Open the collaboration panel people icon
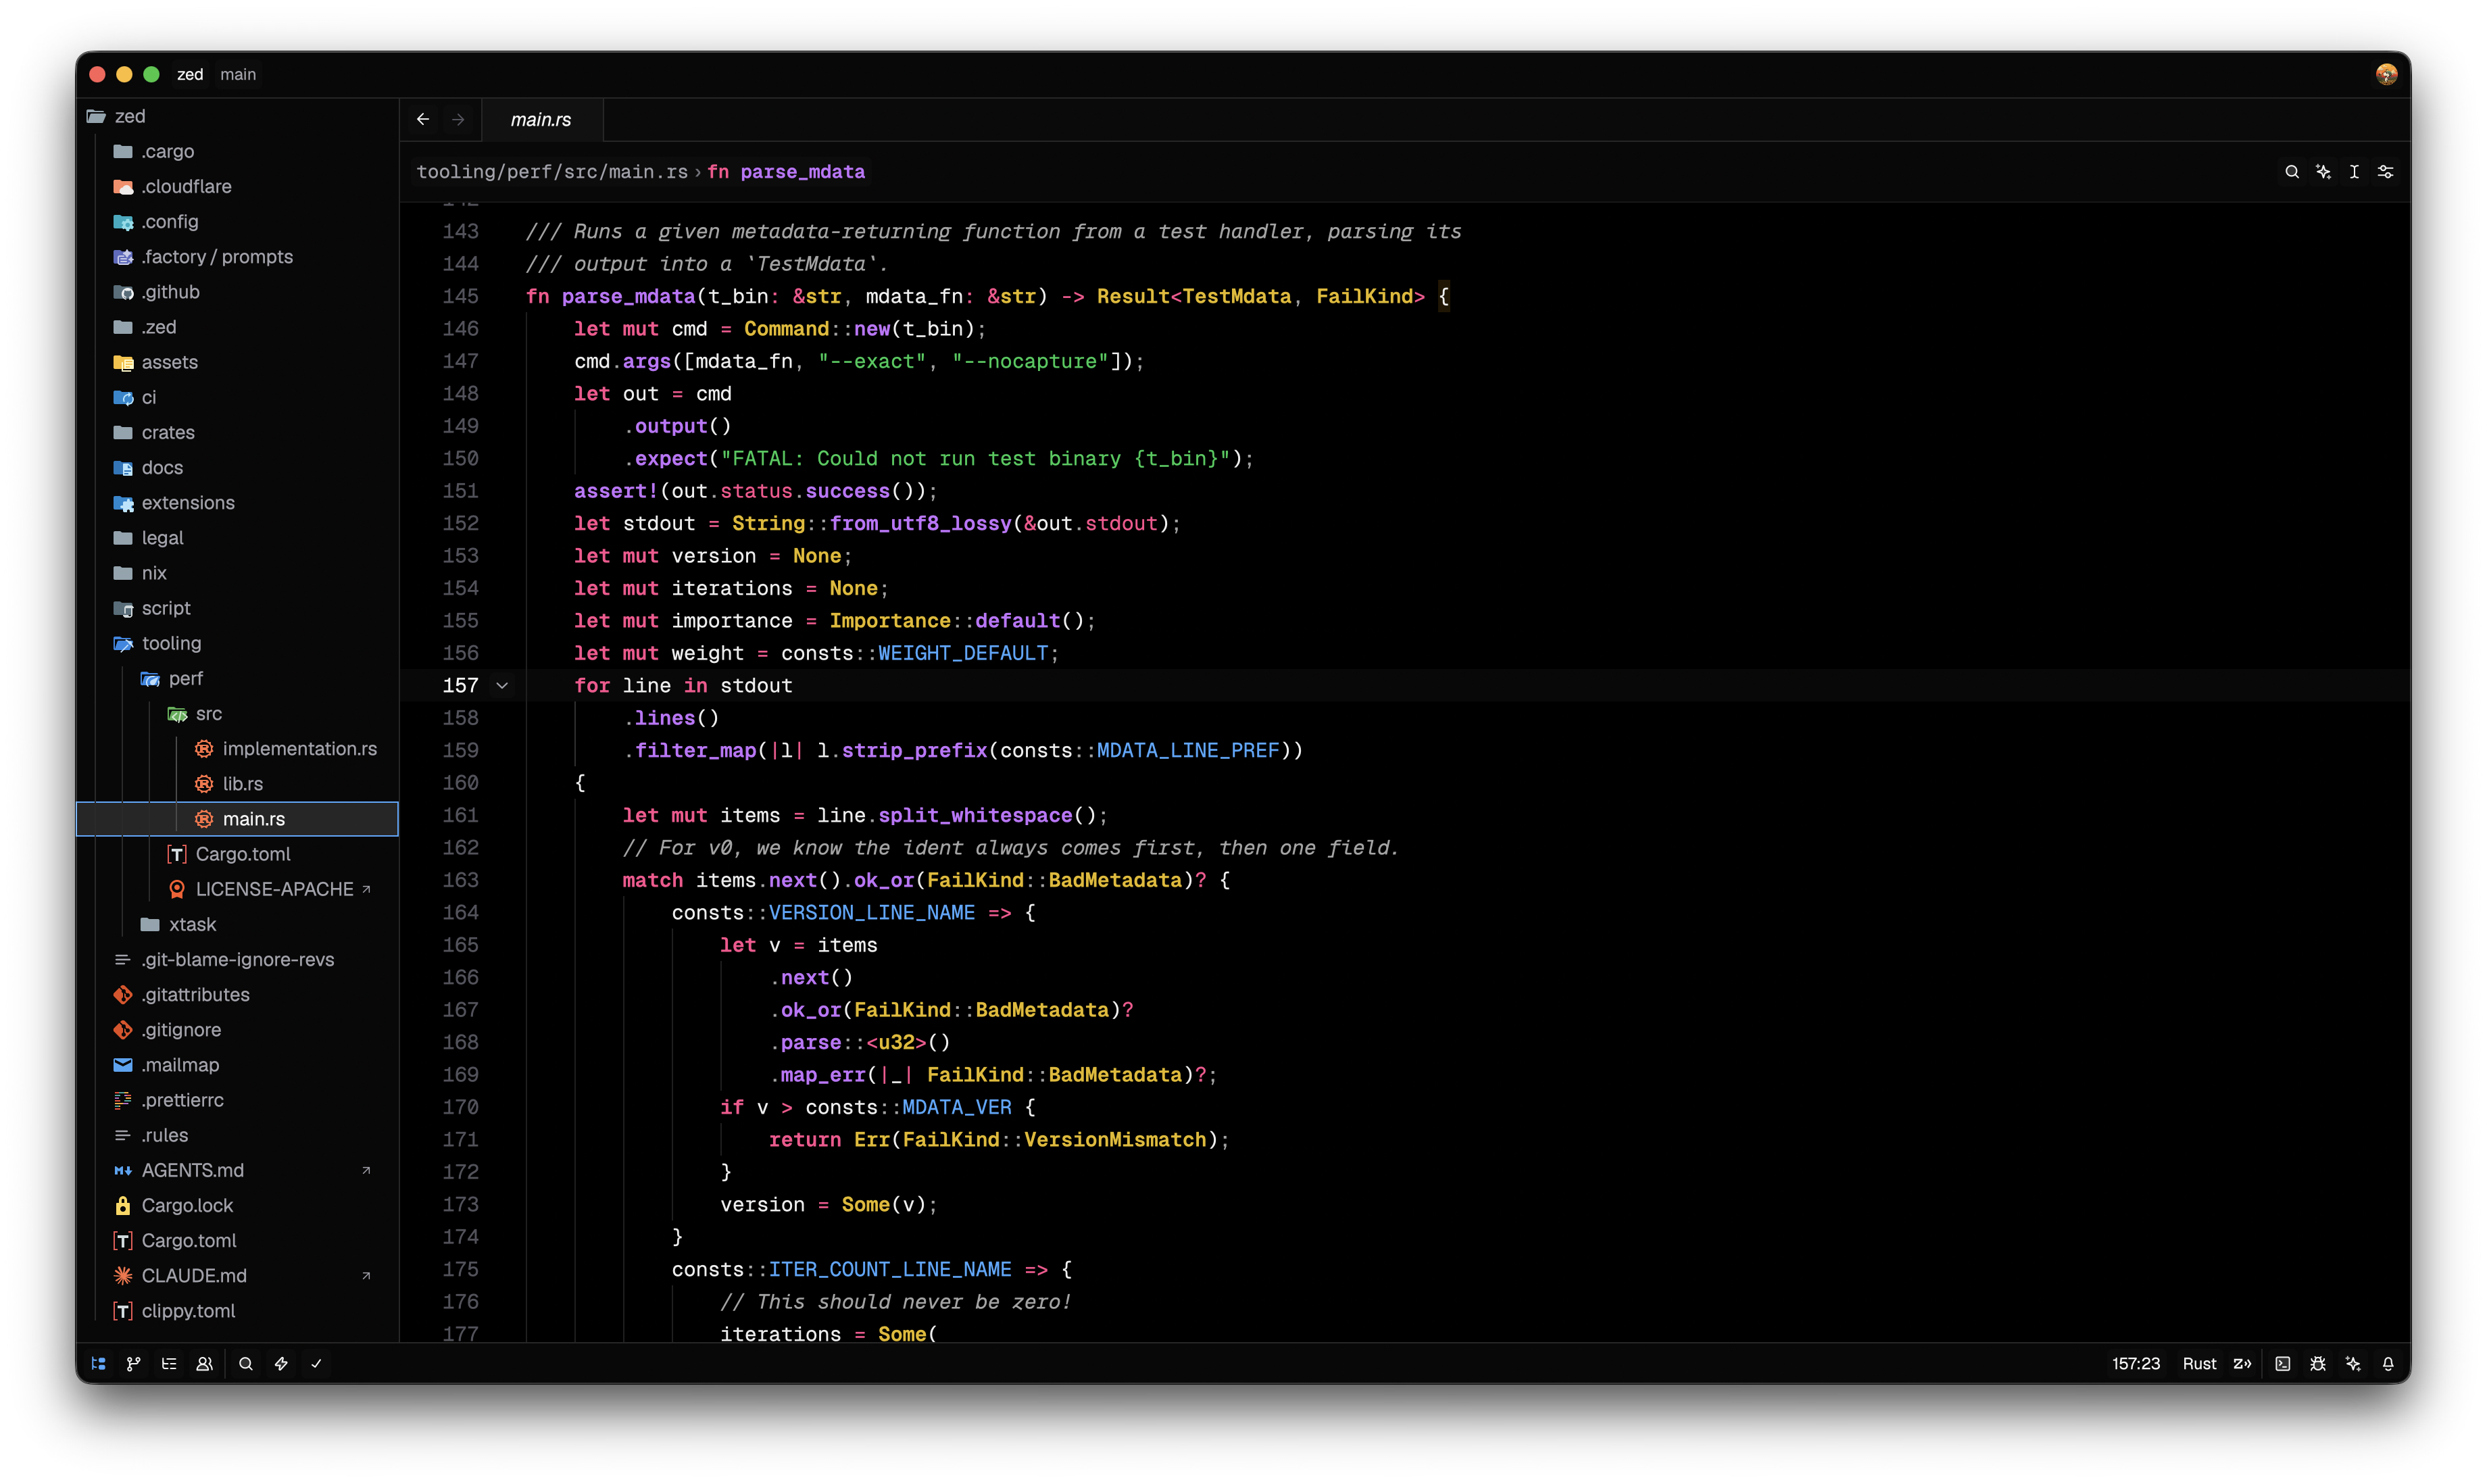The height and width of the screenshot is (1484, 2487). [x=204, y=1363]
